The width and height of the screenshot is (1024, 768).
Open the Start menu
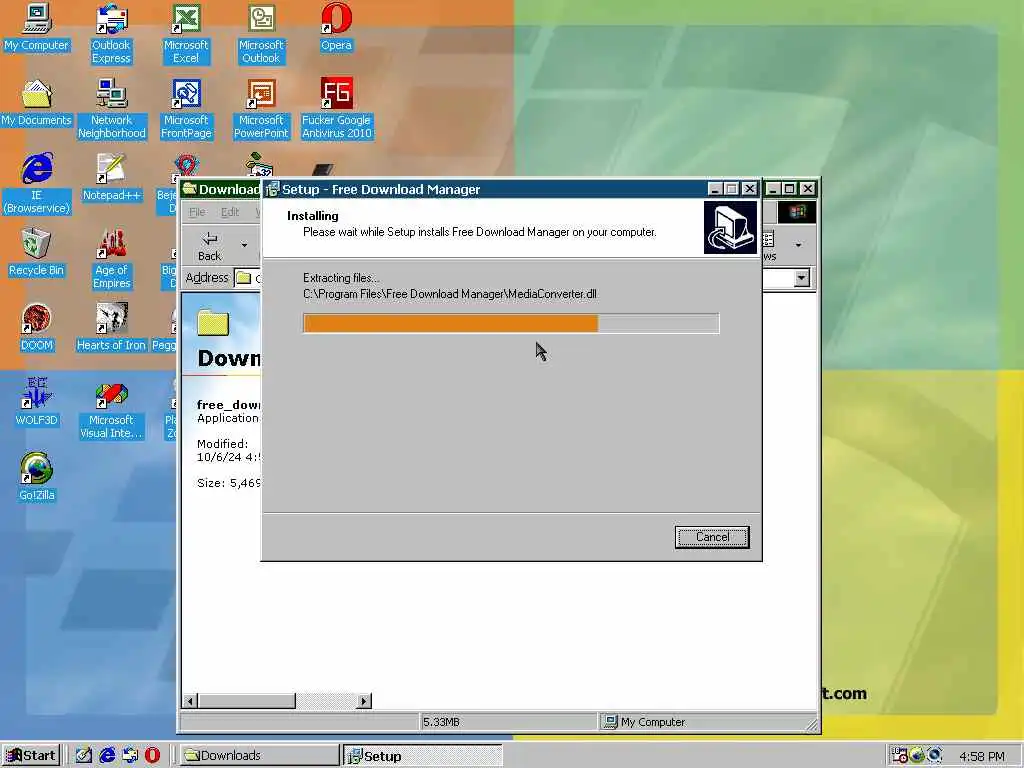31,755
